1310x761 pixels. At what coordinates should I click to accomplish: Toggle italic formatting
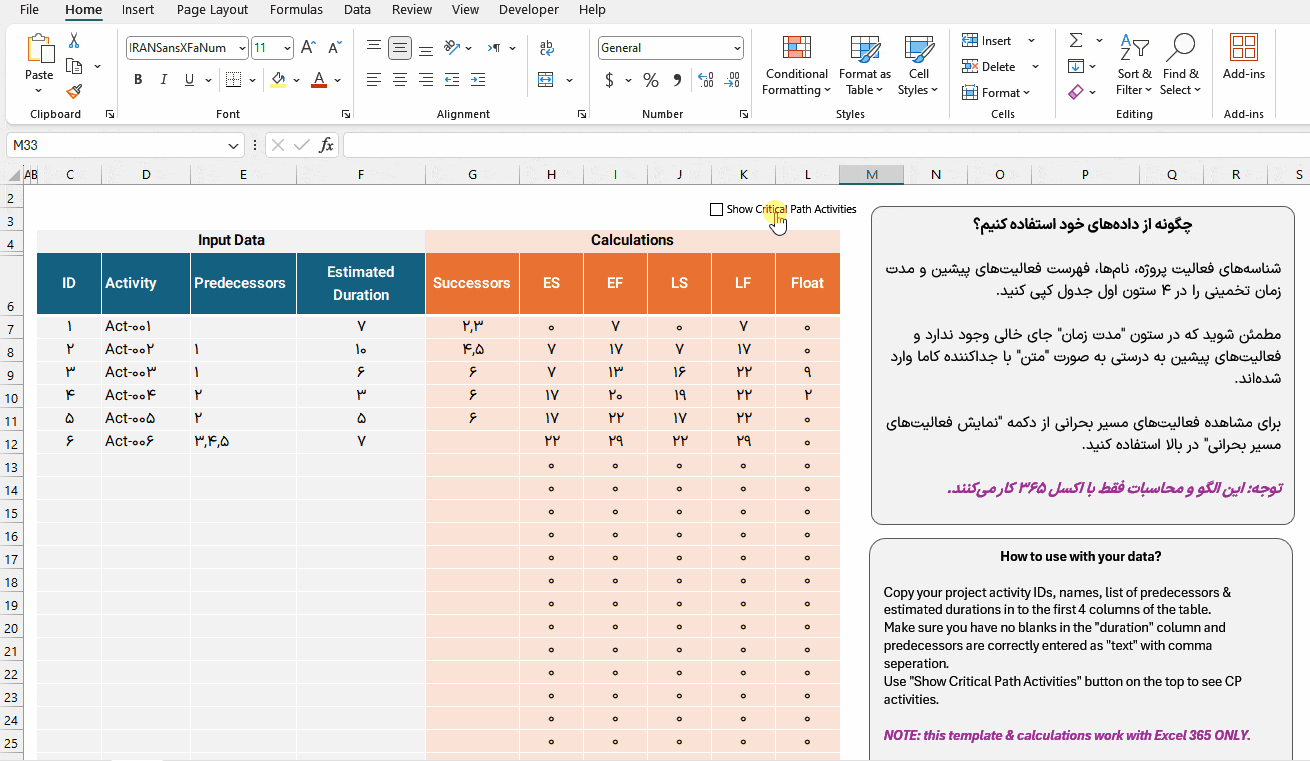[x=164, y=80]
